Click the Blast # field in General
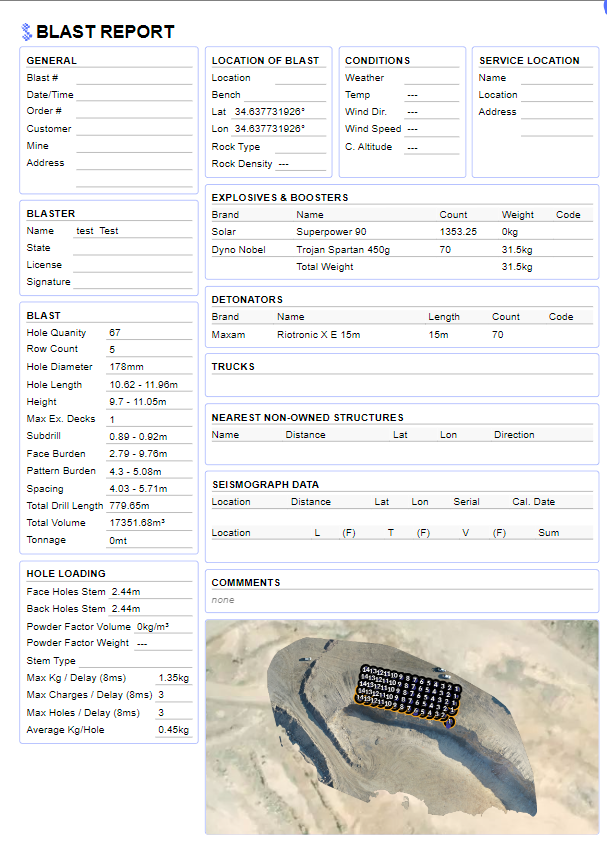 click(x=133, y=78)
